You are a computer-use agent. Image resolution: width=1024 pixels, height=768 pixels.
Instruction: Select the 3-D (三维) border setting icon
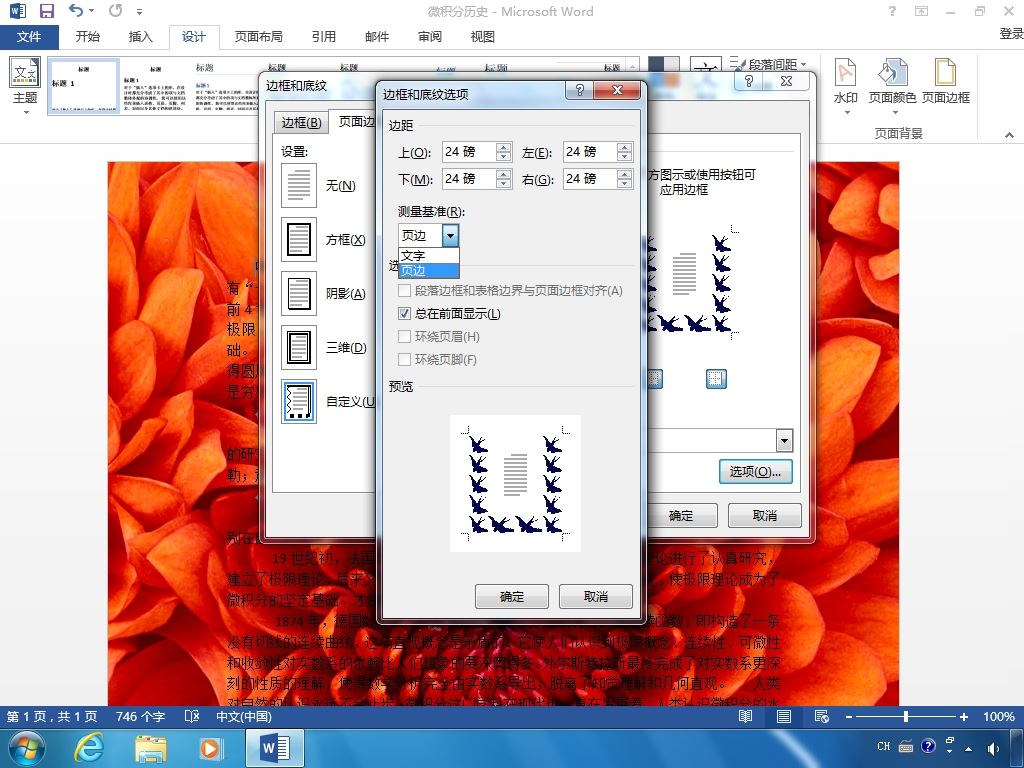point(299,347)
